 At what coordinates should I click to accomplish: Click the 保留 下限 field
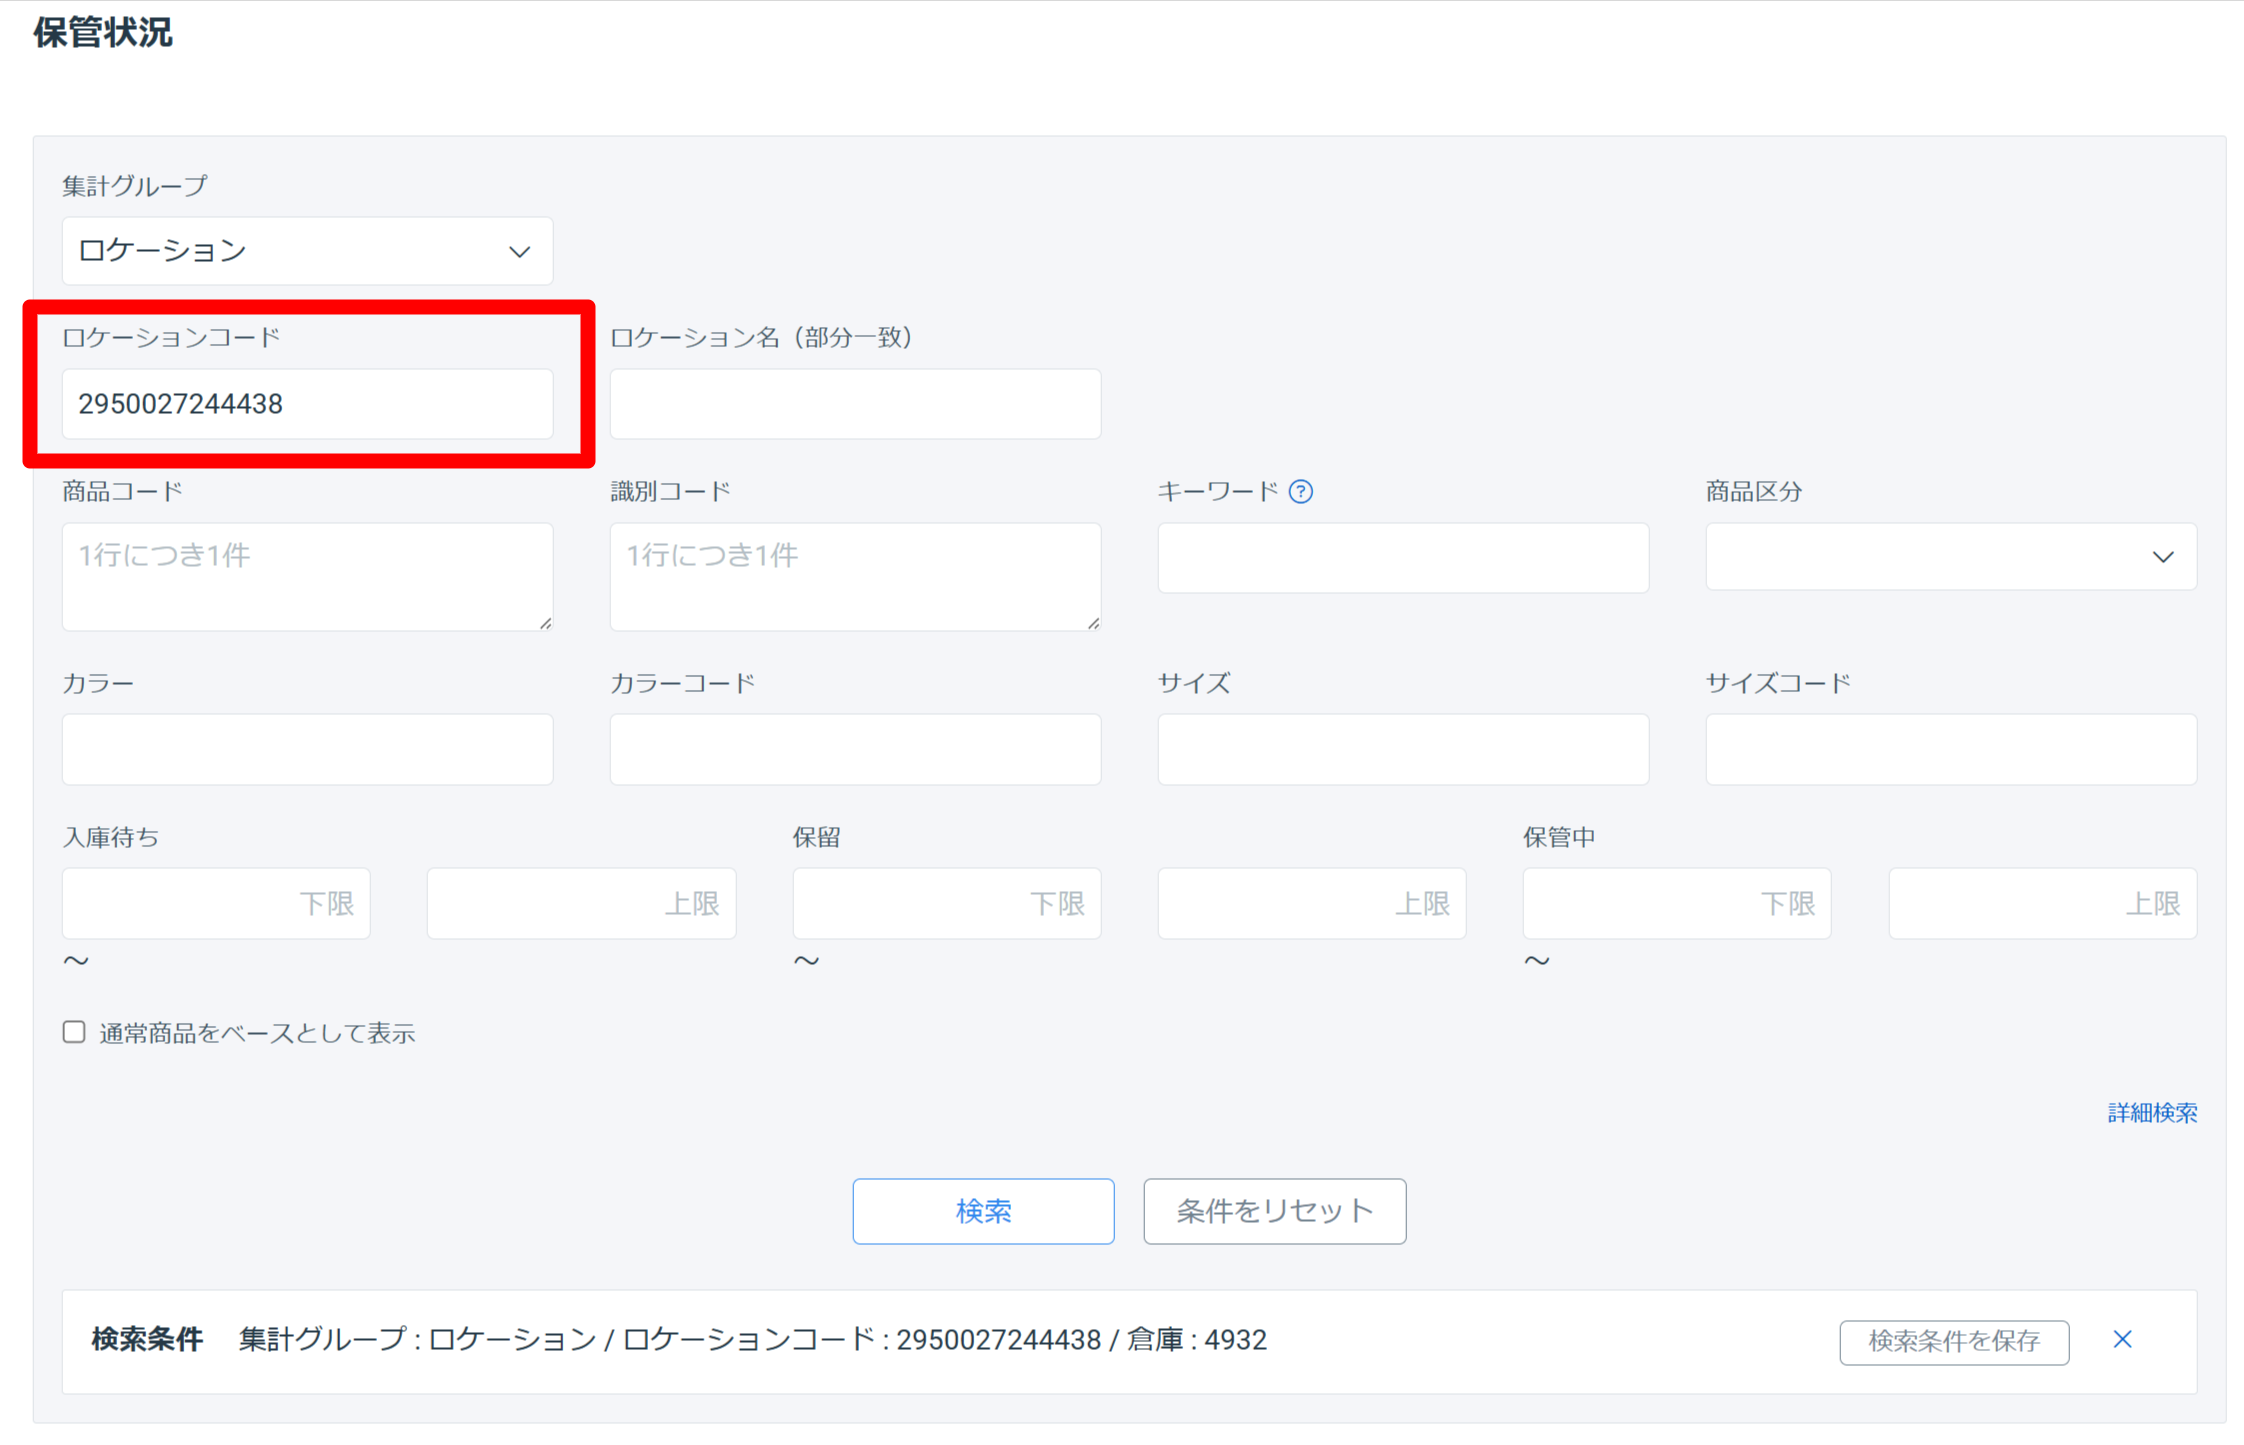tap(947, 903)
